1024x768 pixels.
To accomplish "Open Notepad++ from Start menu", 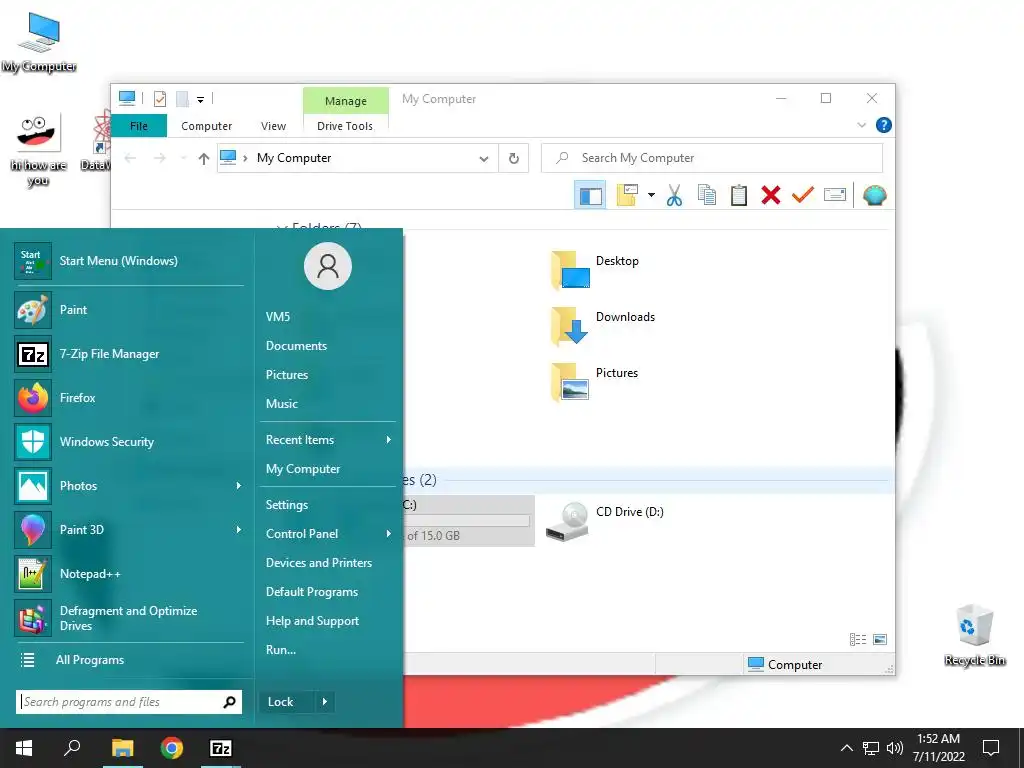I will click(129, 573).
